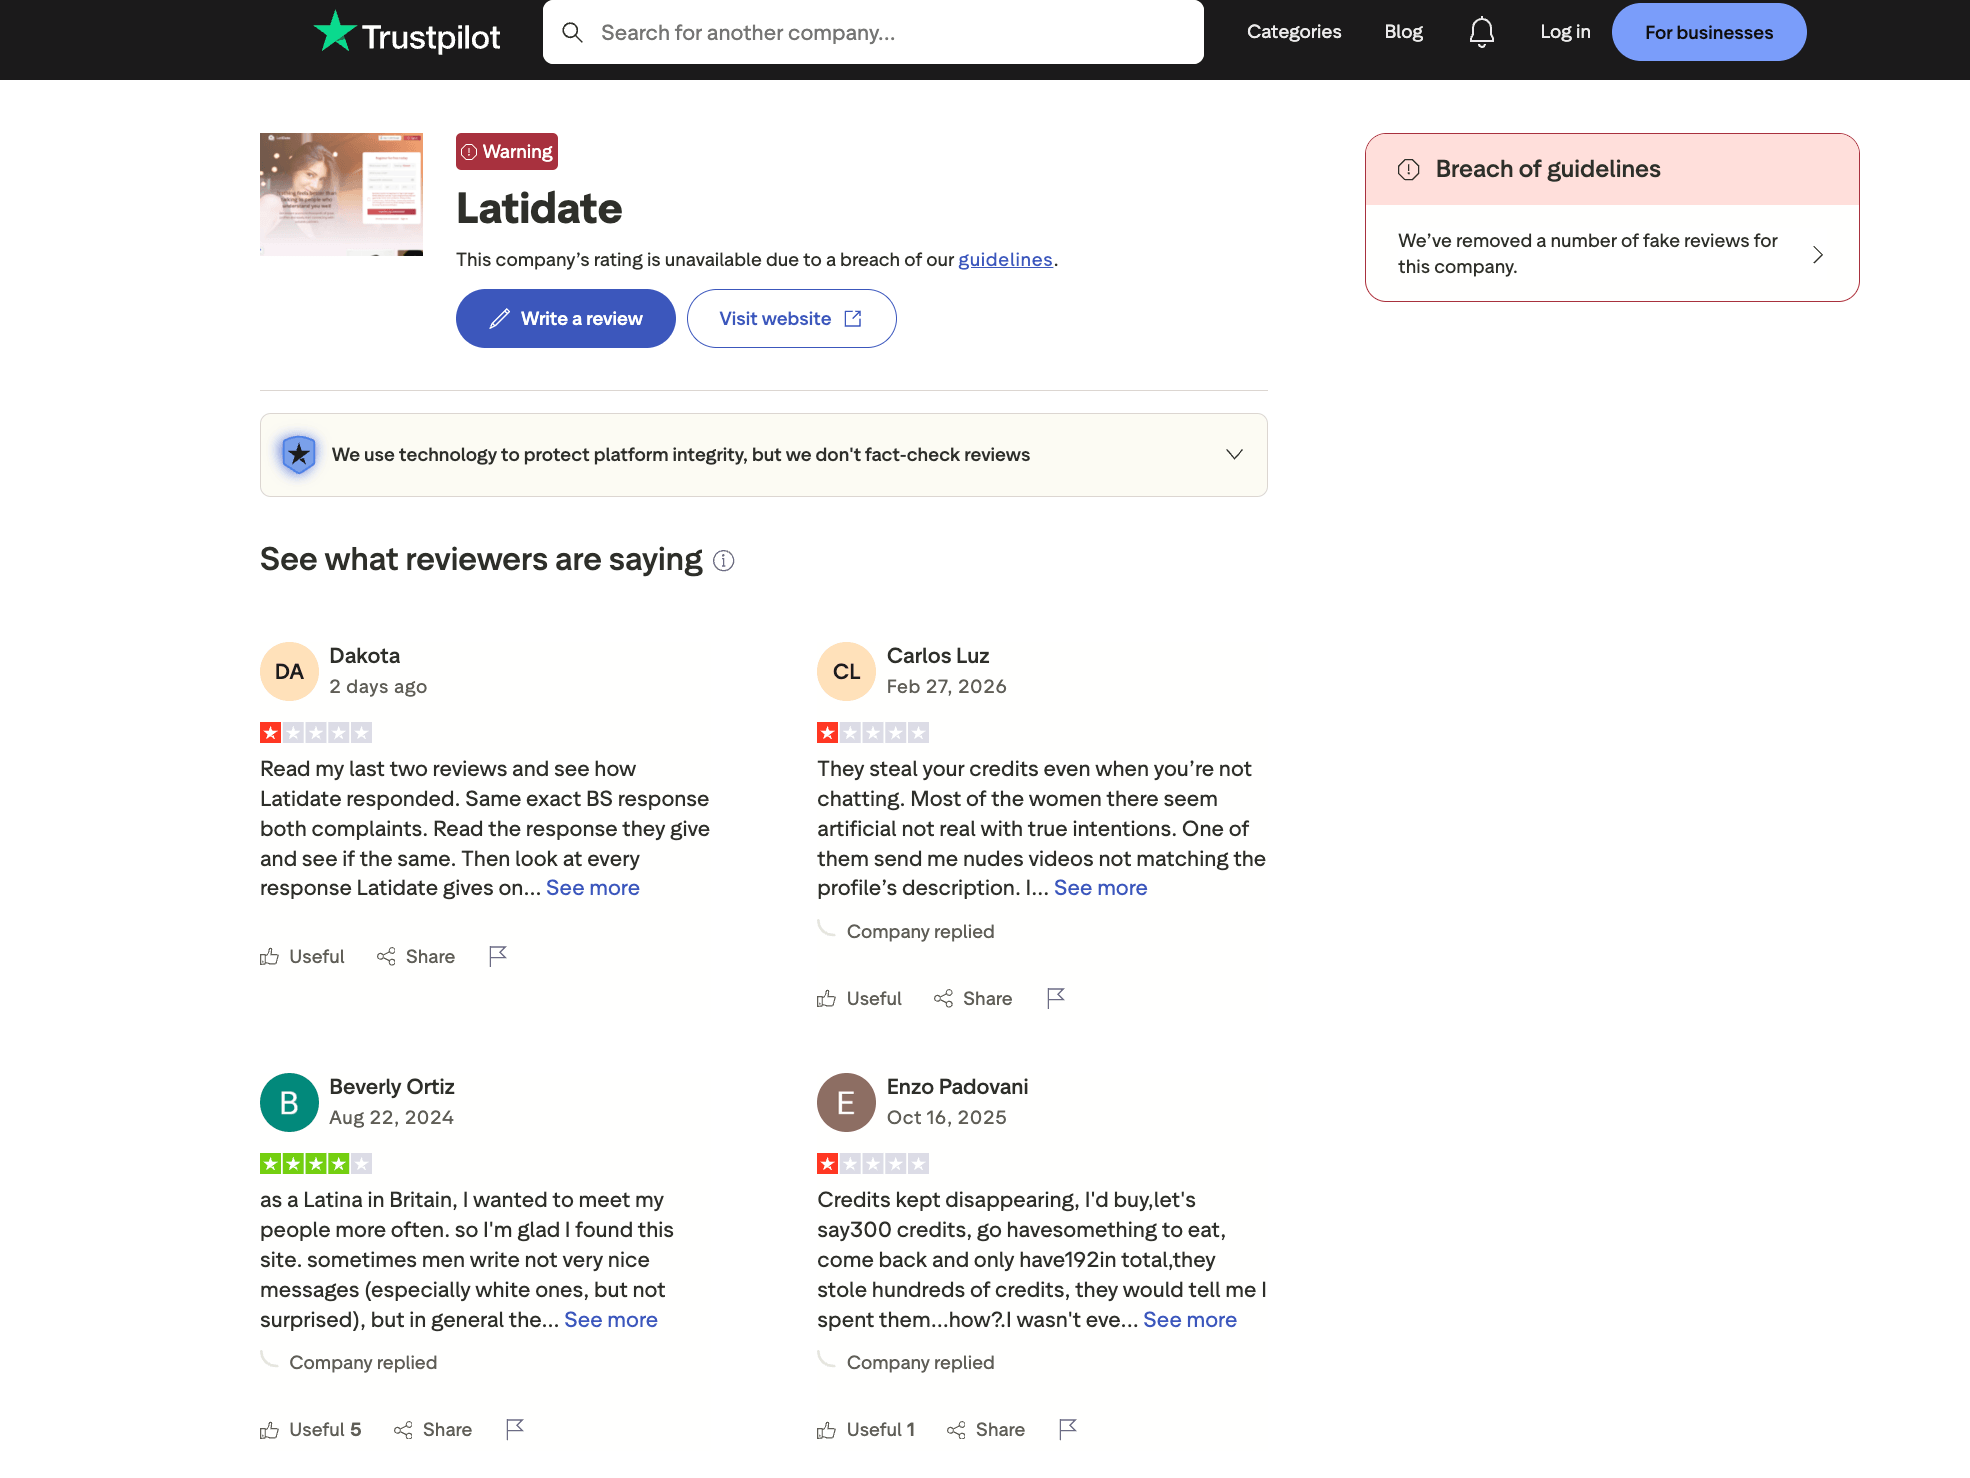Open reviewer name Enzo Padovani

click(957, 1087)
